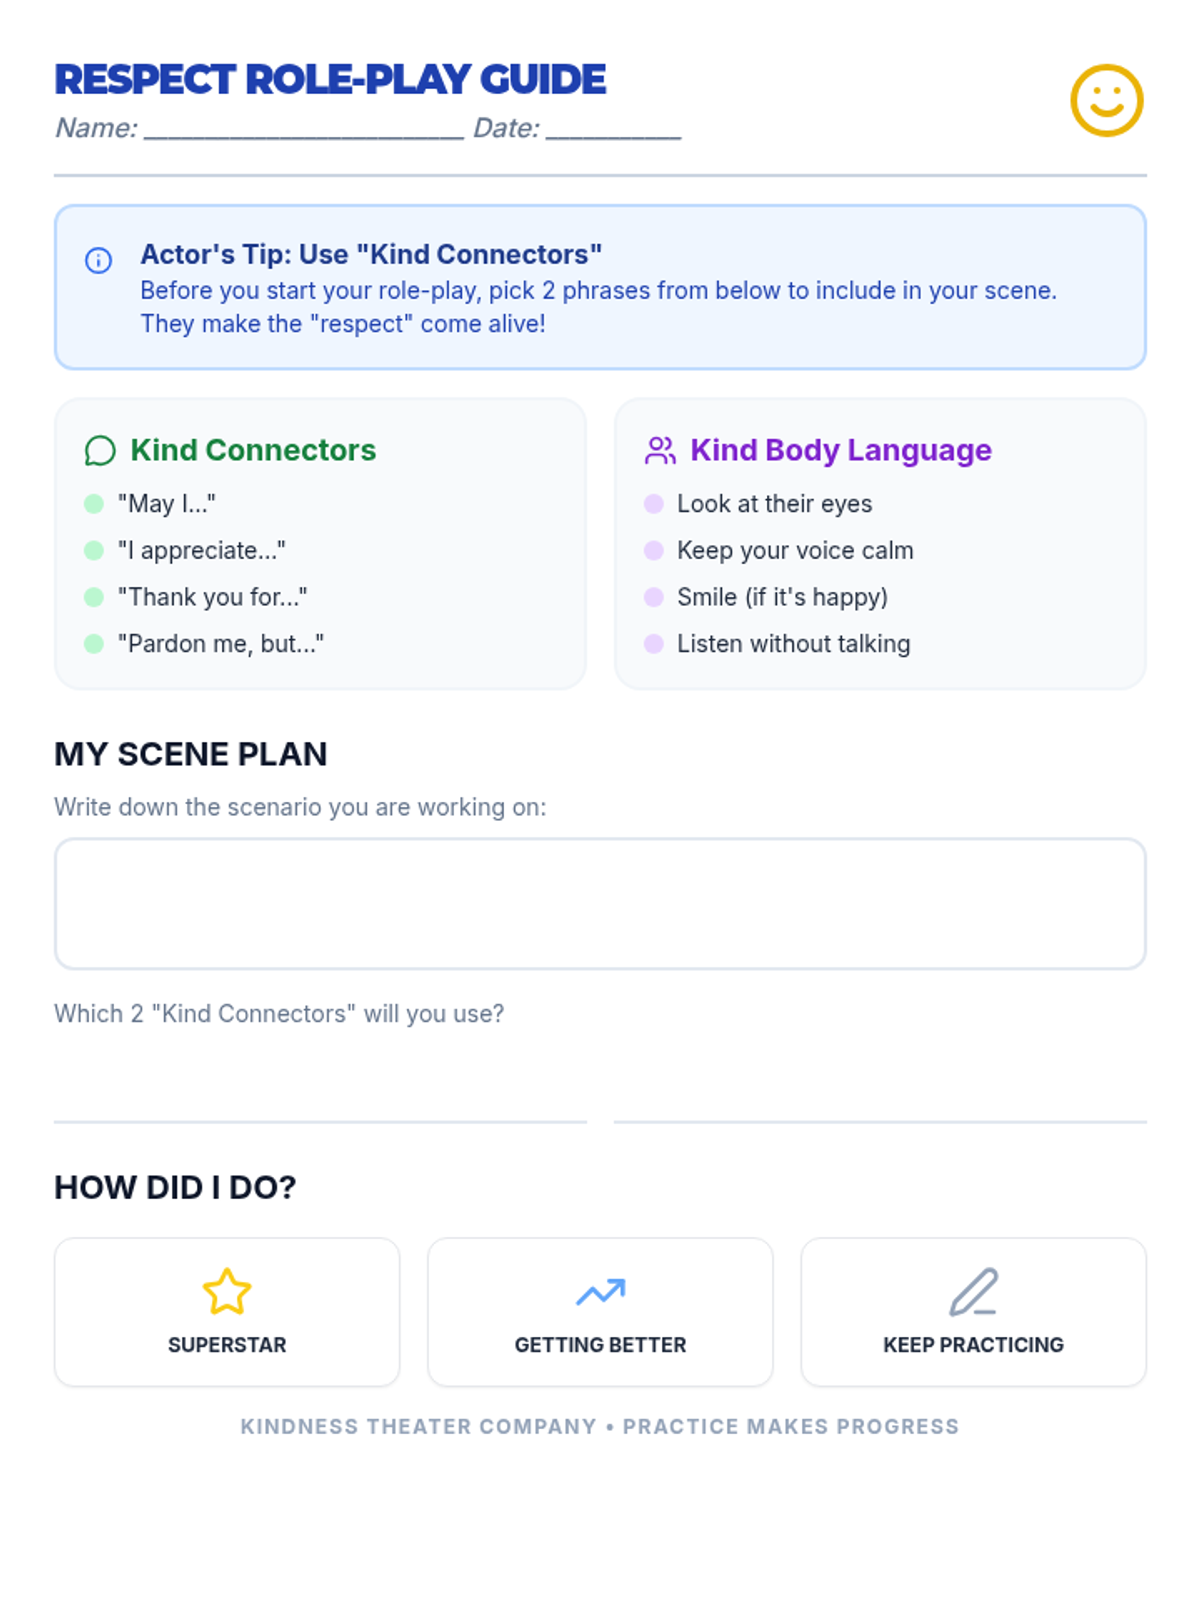This screenshot has width=1200, height=1600.
Task: Click the pencil icon above Keep Practicing
Action: coord(973,1291)
